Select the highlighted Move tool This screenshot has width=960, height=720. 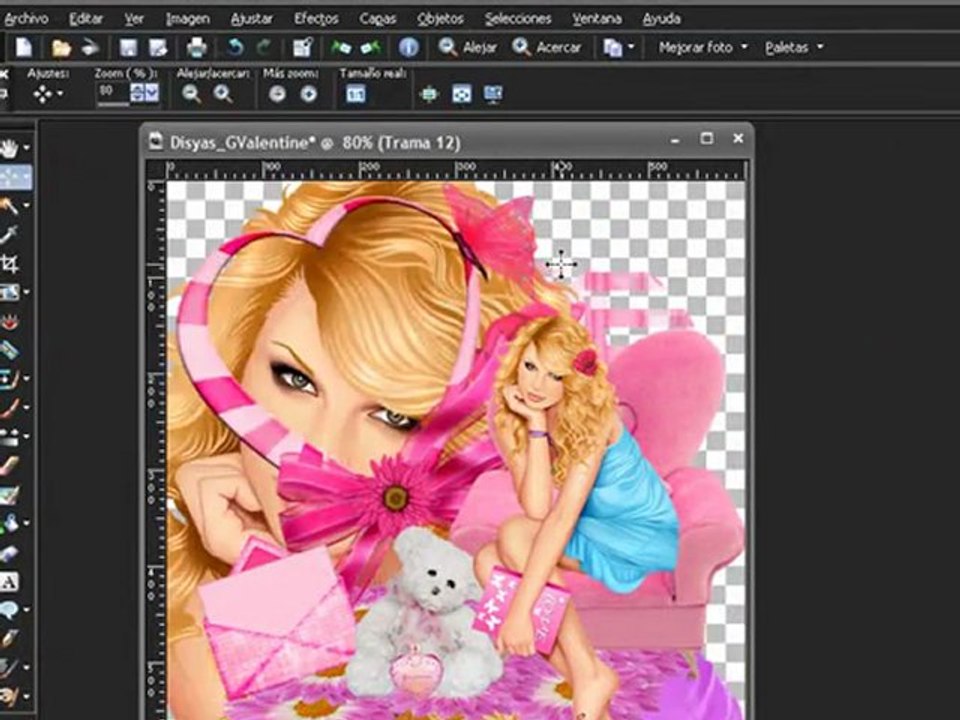pyautogui.click(x=15, y=177)
